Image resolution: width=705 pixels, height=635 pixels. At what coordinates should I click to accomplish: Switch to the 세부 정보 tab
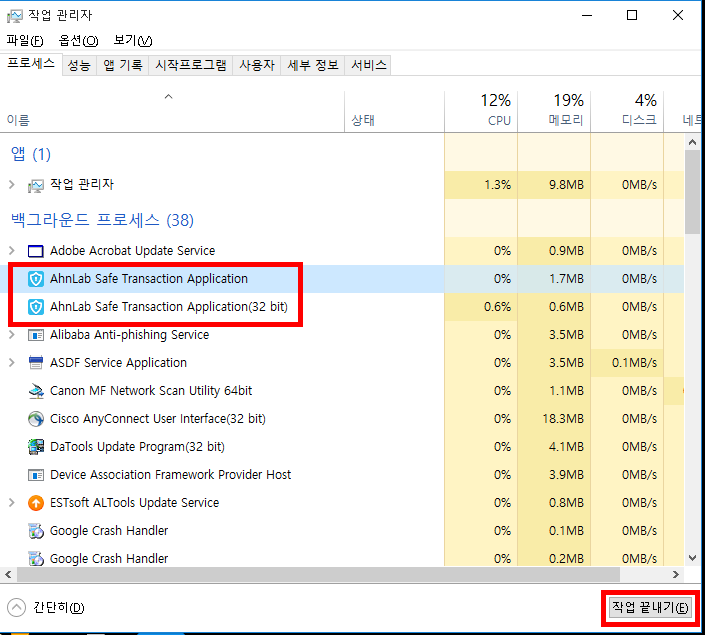(x=312, y=66)
